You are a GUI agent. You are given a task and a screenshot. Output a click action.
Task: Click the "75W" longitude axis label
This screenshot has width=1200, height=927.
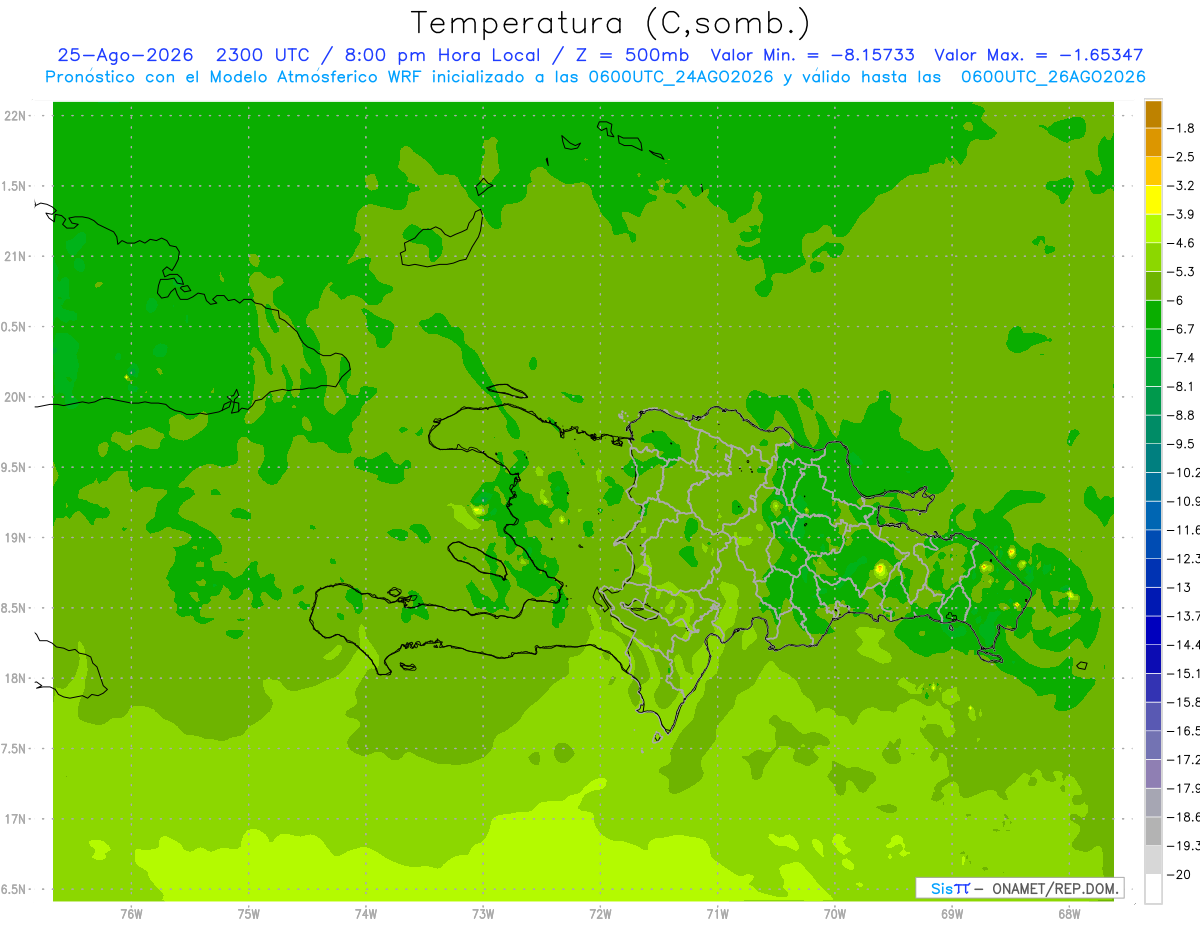click(x=248, y=913)
